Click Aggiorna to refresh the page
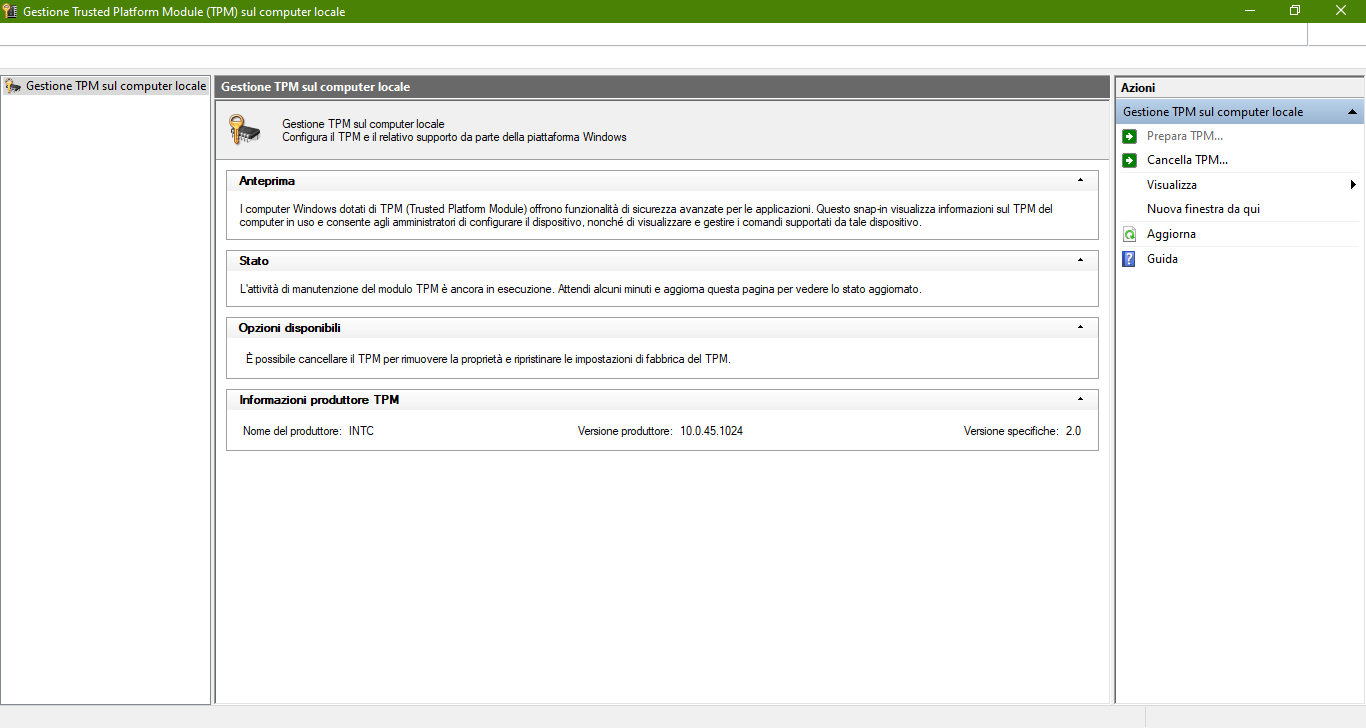This screenshot has height=728, width=1366. (x=1171, y=234)
